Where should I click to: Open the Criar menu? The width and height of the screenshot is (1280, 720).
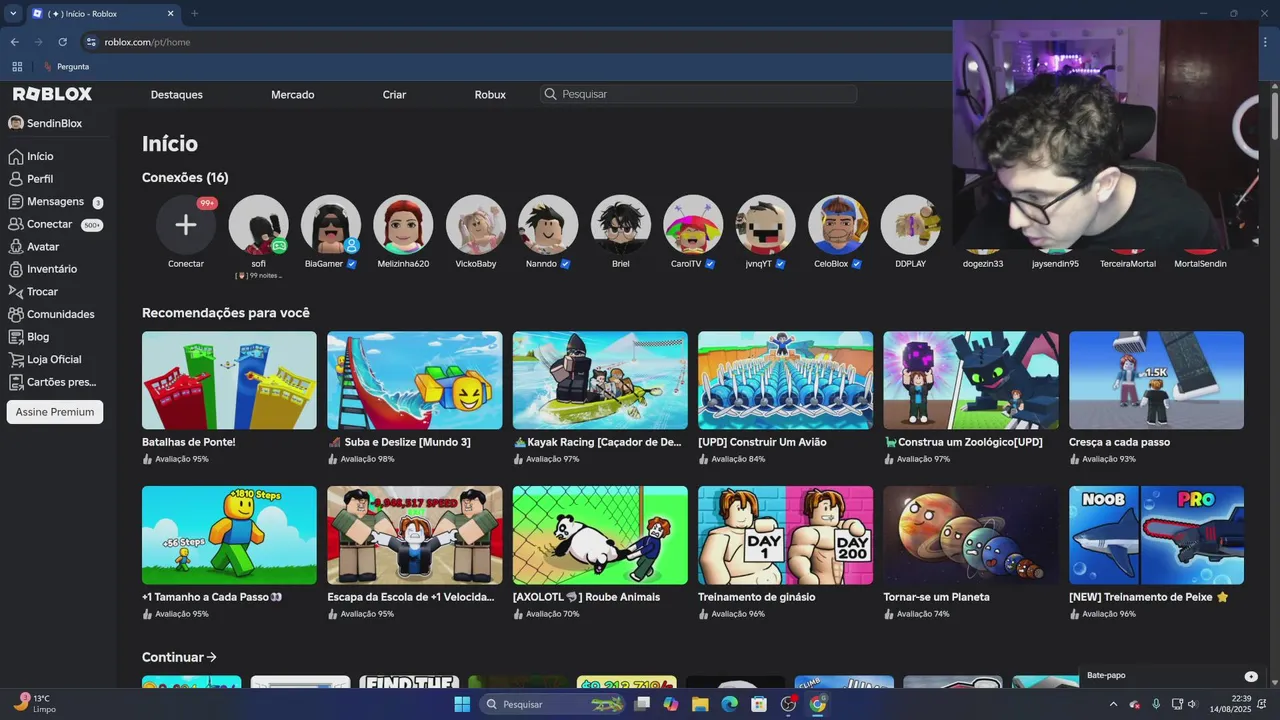coord(394,94)
